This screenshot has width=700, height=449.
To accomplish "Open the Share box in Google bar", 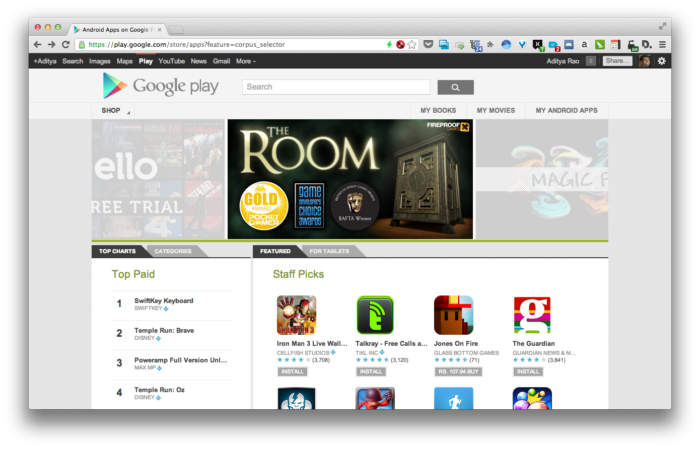I will click(617, 61).
